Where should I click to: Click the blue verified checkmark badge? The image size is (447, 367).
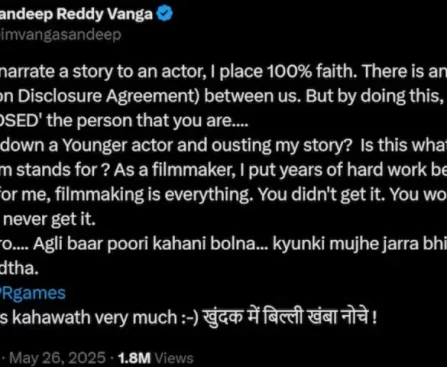pyautogui.click(x=165, y=15)
